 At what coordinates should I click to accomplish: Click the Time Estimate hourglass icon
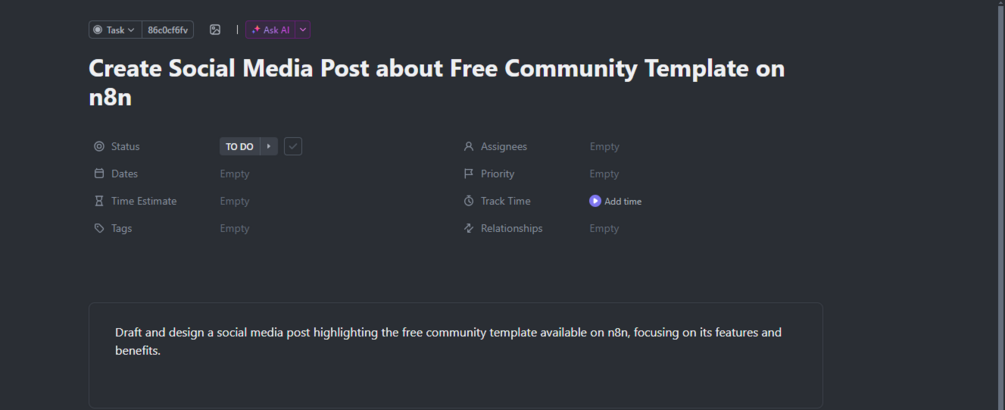[99, 201]
